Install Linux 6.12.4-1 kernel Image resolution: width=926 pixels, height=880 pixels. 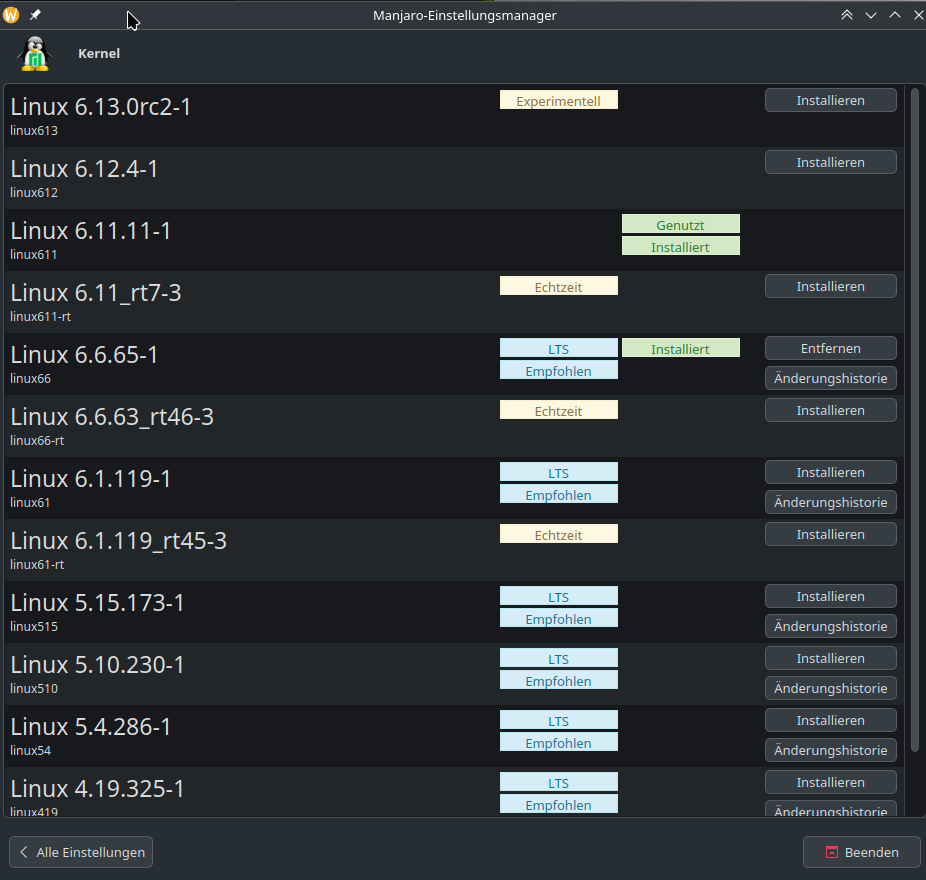[x=830, y=162]
